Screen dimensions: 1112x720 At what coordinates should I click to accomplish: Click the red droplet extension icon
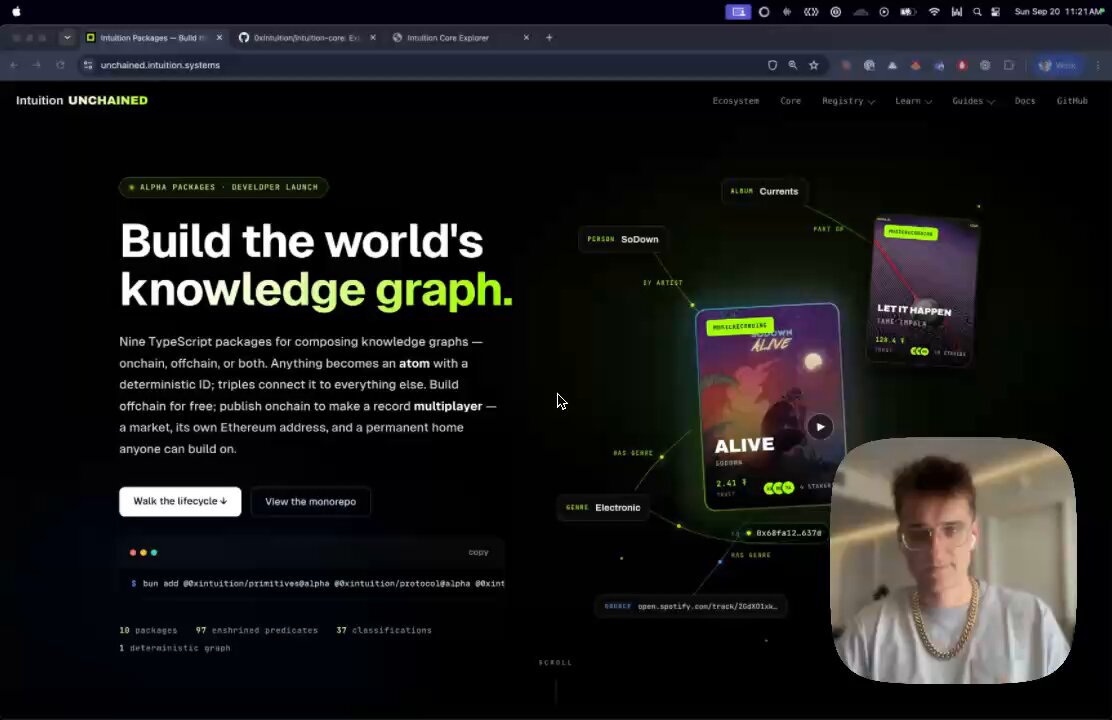(962, 65)
